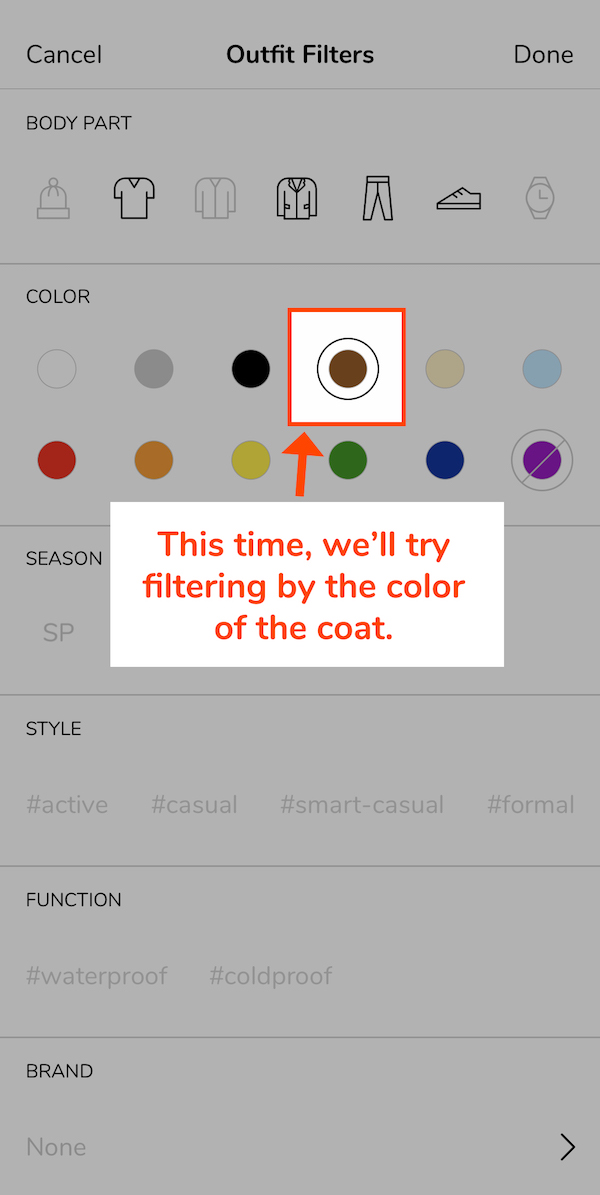
Task: Deselect the crossed-out purple color swatch
Action: (x=541, y=460)
